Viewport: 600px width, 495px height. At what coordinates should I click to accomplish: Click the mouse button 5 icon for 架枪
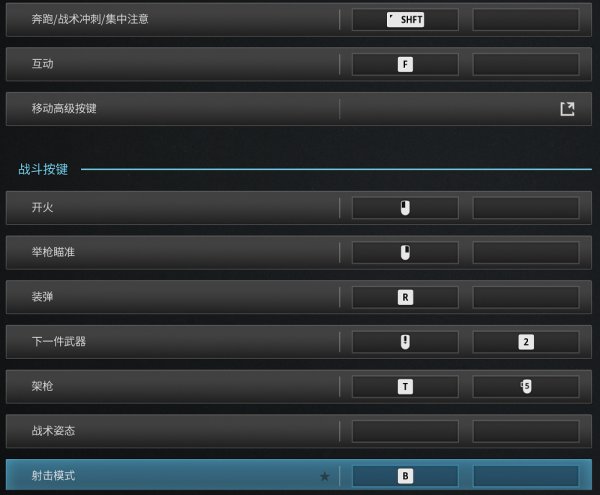(x=526, y=386)
